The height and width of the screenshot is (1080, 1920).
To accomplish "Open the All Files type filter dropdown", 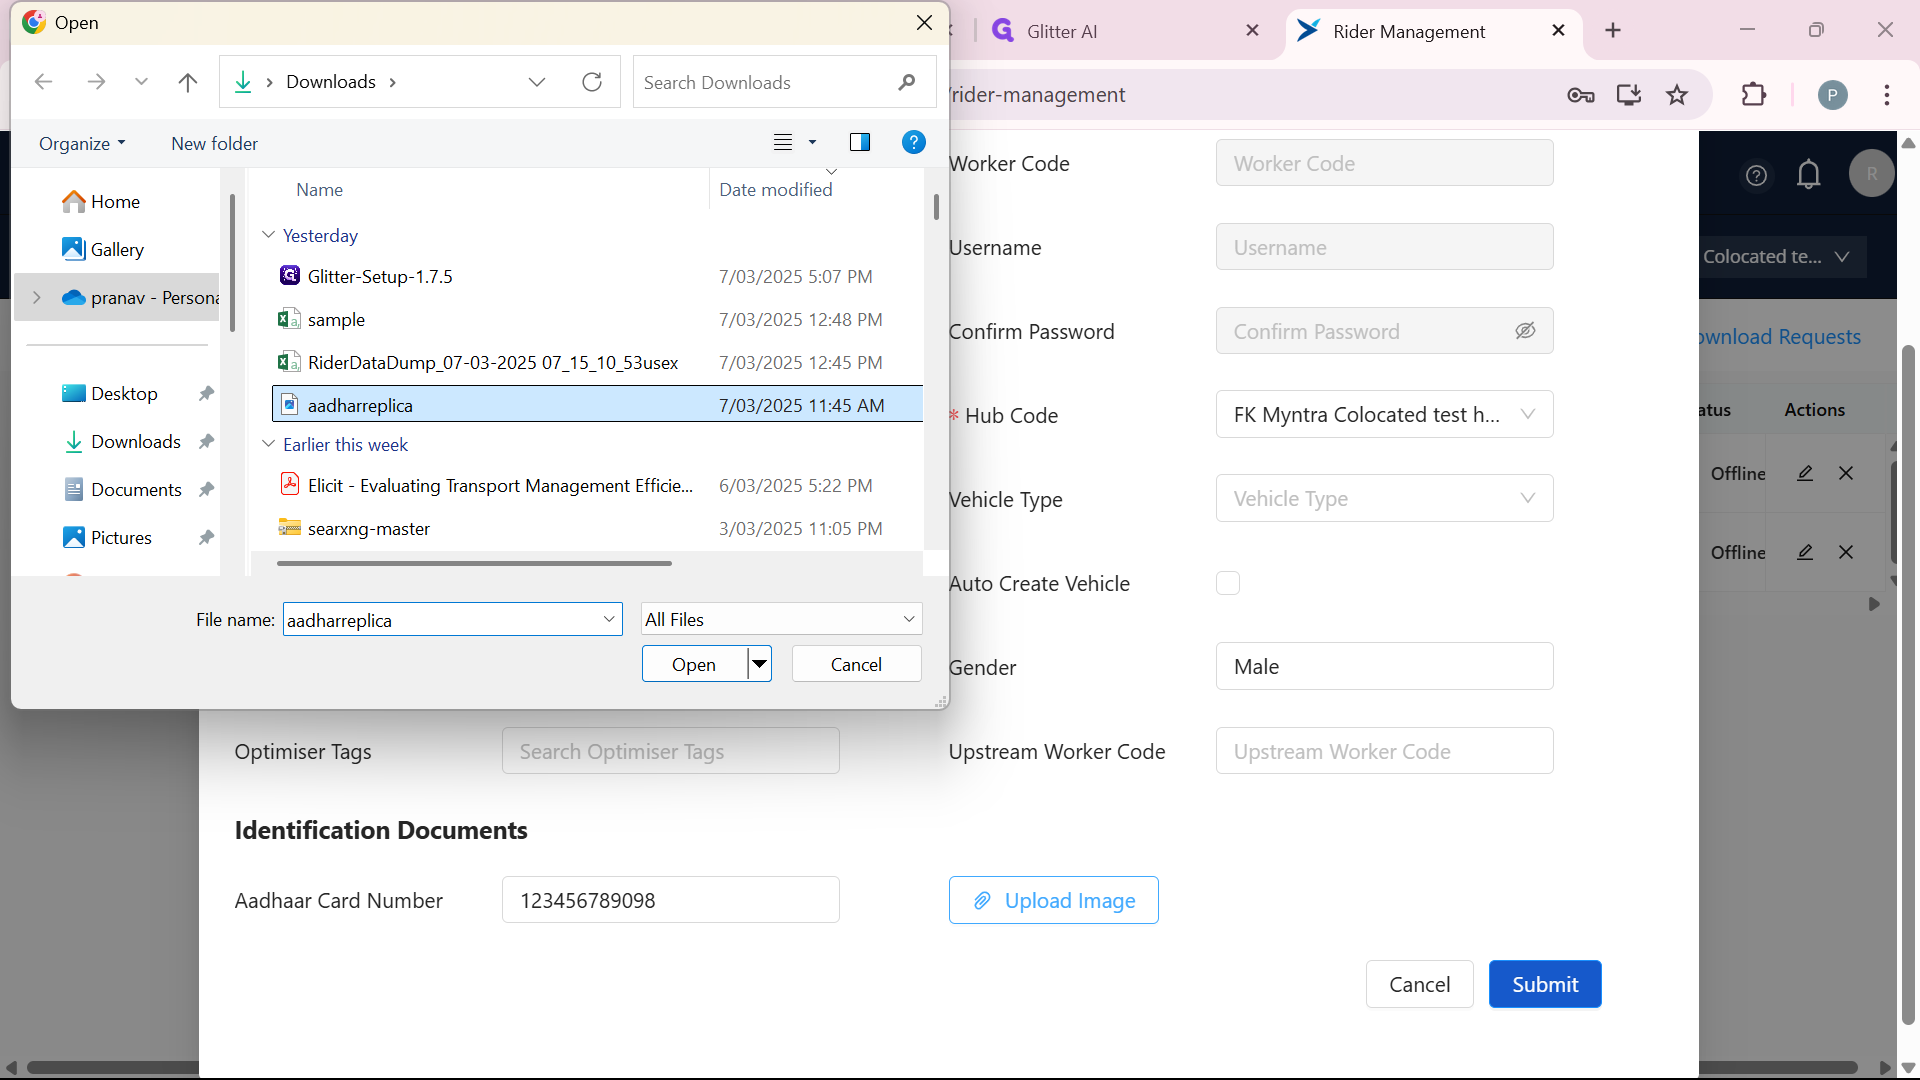I will click(x=781, y=619).
